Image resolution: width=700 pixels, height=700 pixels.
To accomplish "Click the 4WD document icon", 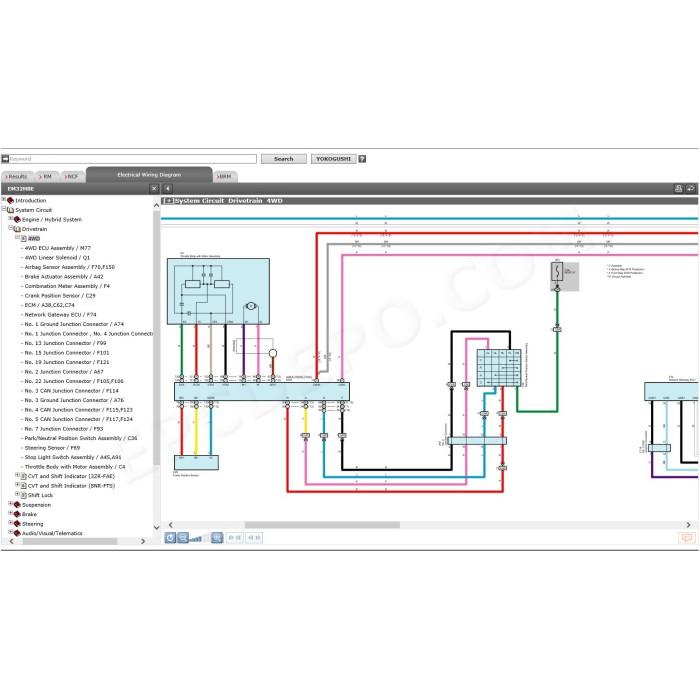I will point(24,239).
